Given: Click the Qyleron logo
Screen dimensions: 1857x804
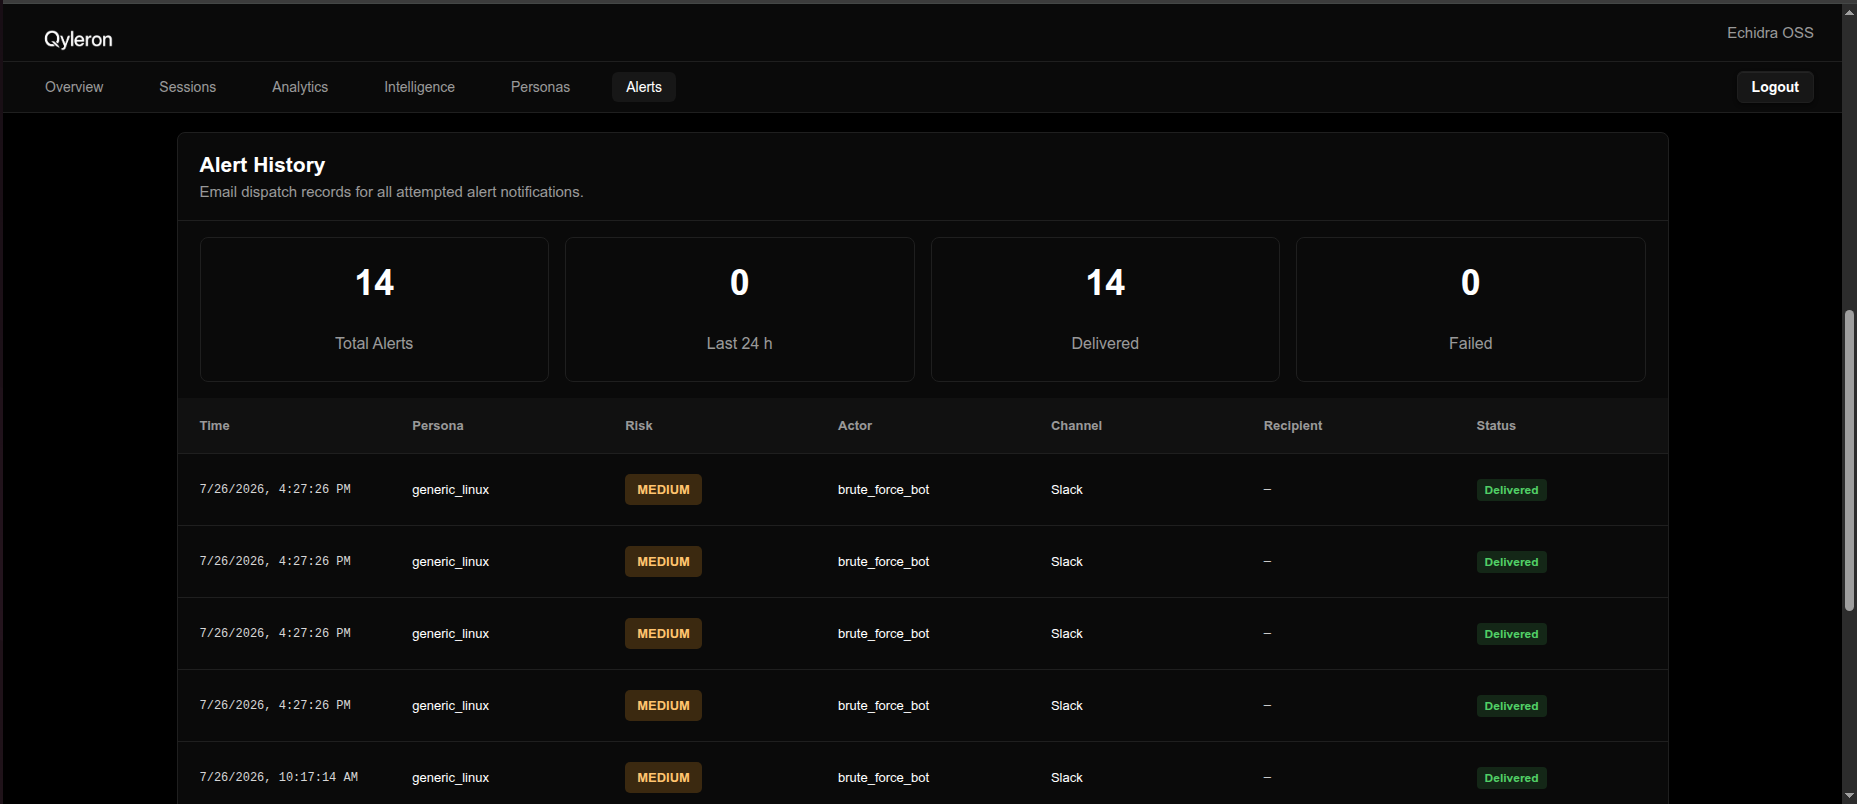Looking at the screenshot, I should tap(78, 39).
